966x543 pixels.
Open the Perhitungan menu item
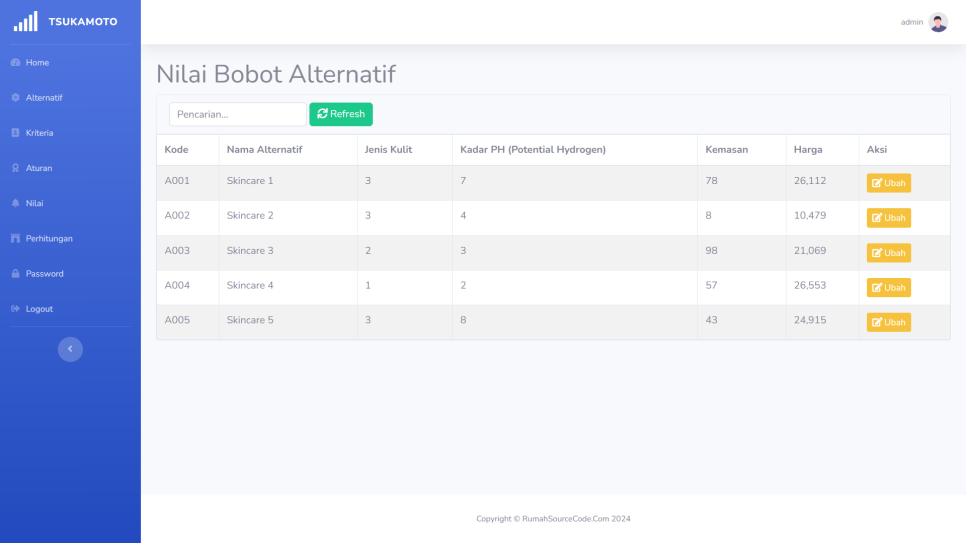[49, 239]
